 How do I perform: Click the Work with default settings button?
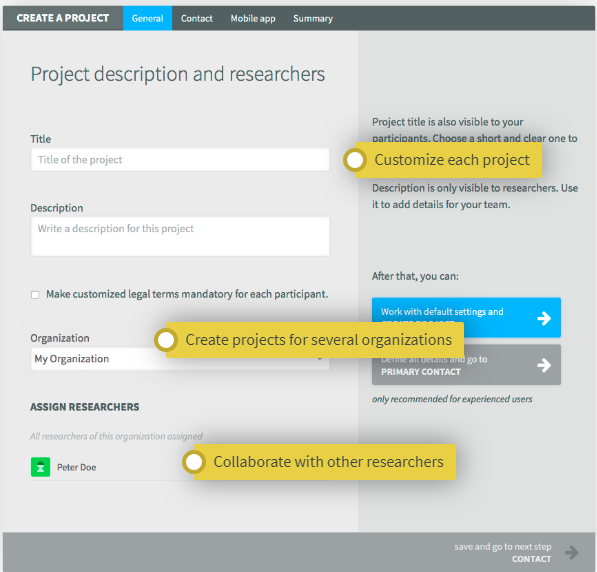pyautogui.click(x=466, y=318)
